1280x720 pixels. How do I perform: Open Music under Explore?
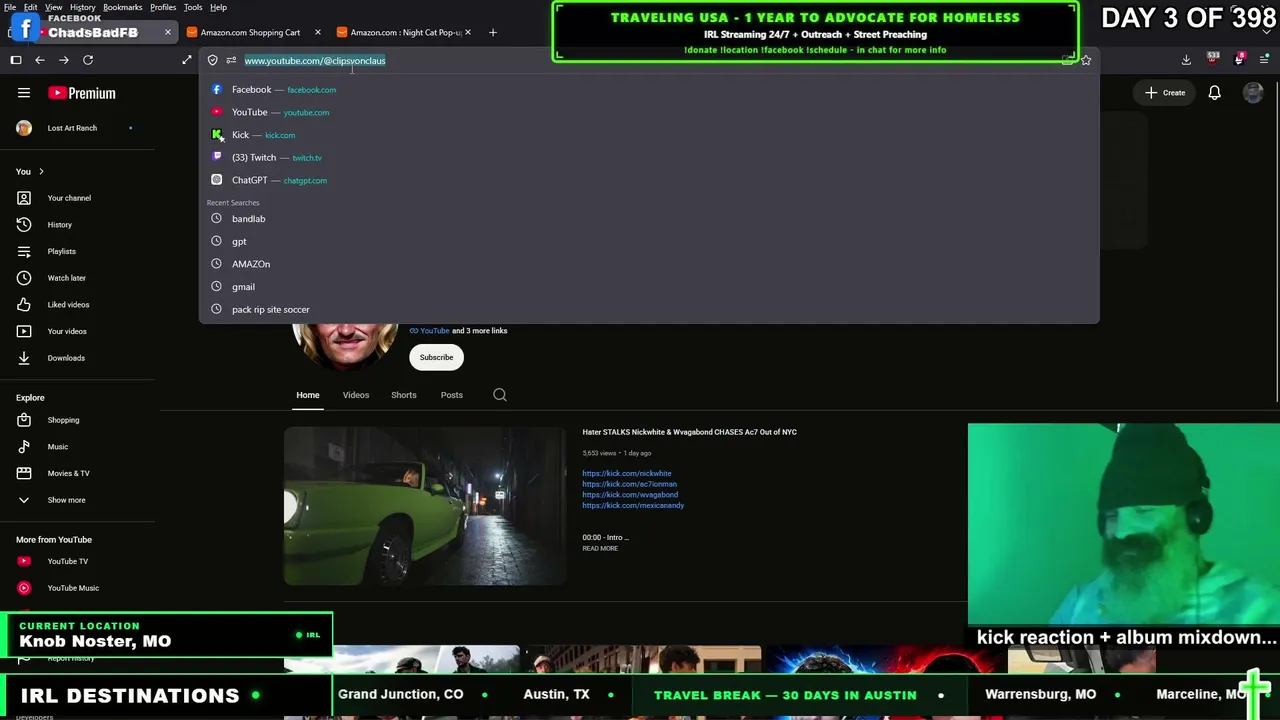[x=58, y=447]
